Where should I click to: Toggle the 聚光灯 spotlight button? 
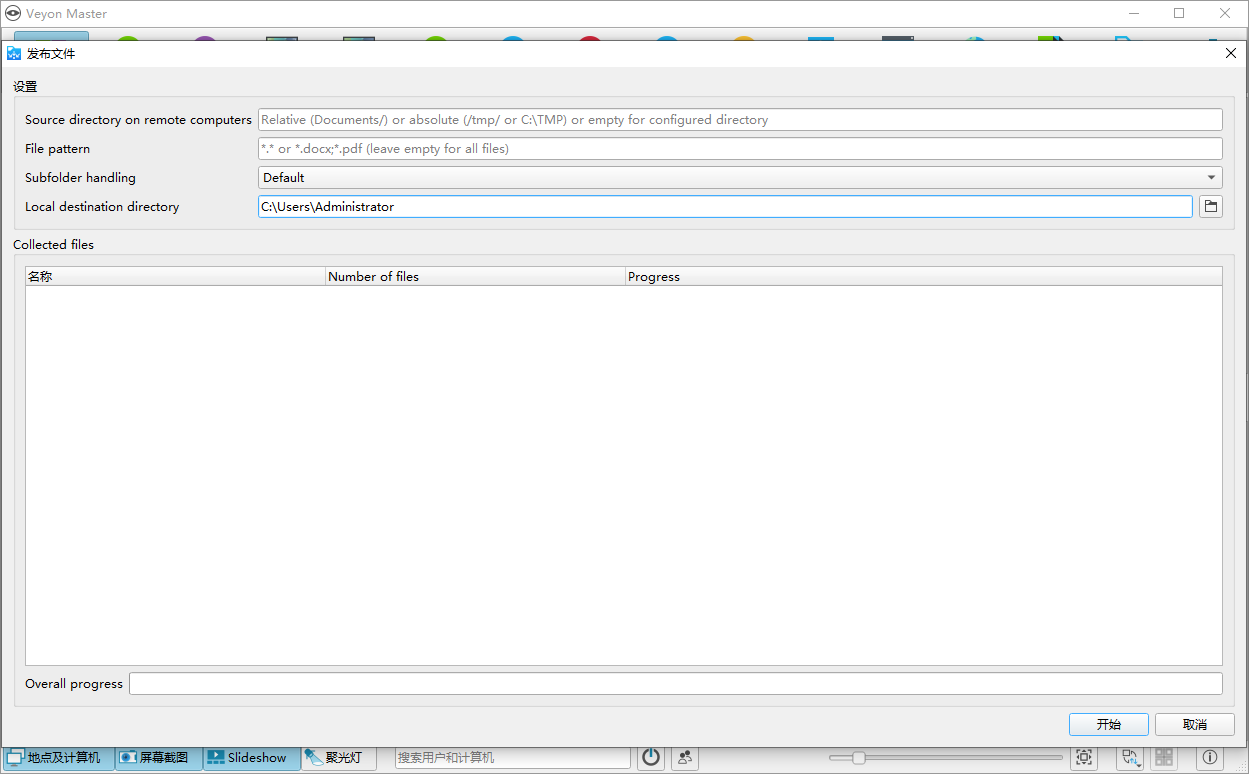[x=339, y=757]
